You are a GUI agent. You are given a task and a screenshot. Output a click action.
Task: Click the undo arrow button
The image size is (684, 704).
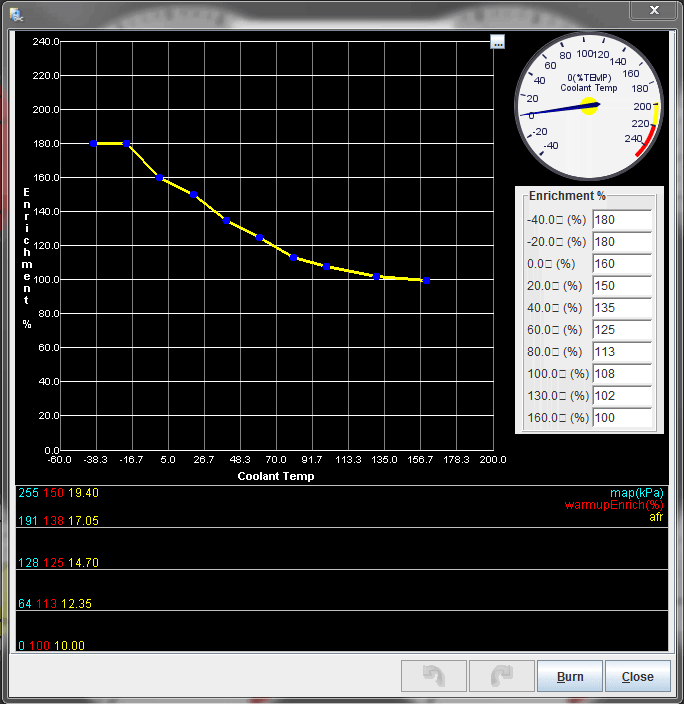coord(434,676)
